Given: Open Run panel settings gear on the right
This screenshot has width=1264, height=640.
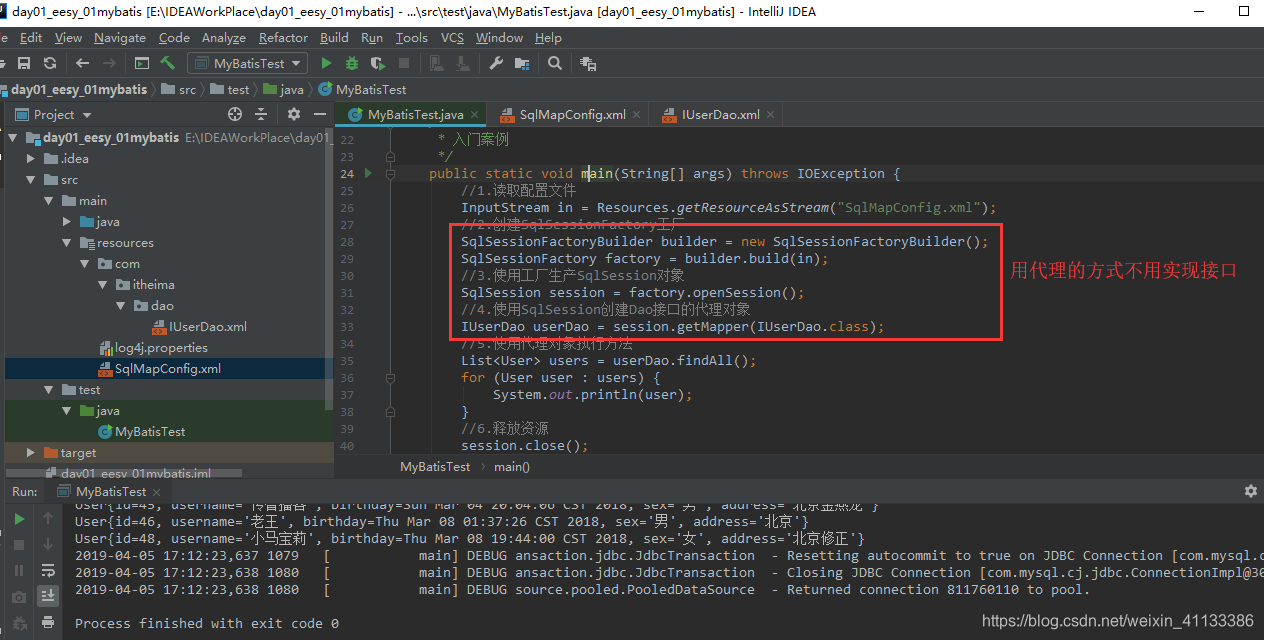Looking at the screenshot, I should click(1250, 491).
